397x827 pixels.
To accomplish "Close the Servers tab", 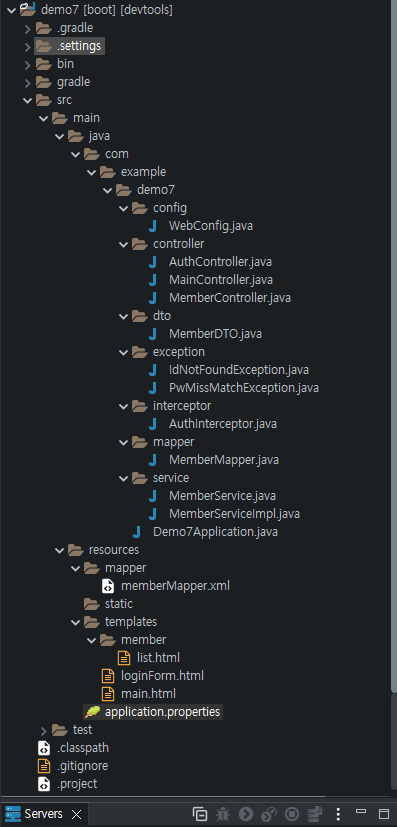I will pos(76,815).
